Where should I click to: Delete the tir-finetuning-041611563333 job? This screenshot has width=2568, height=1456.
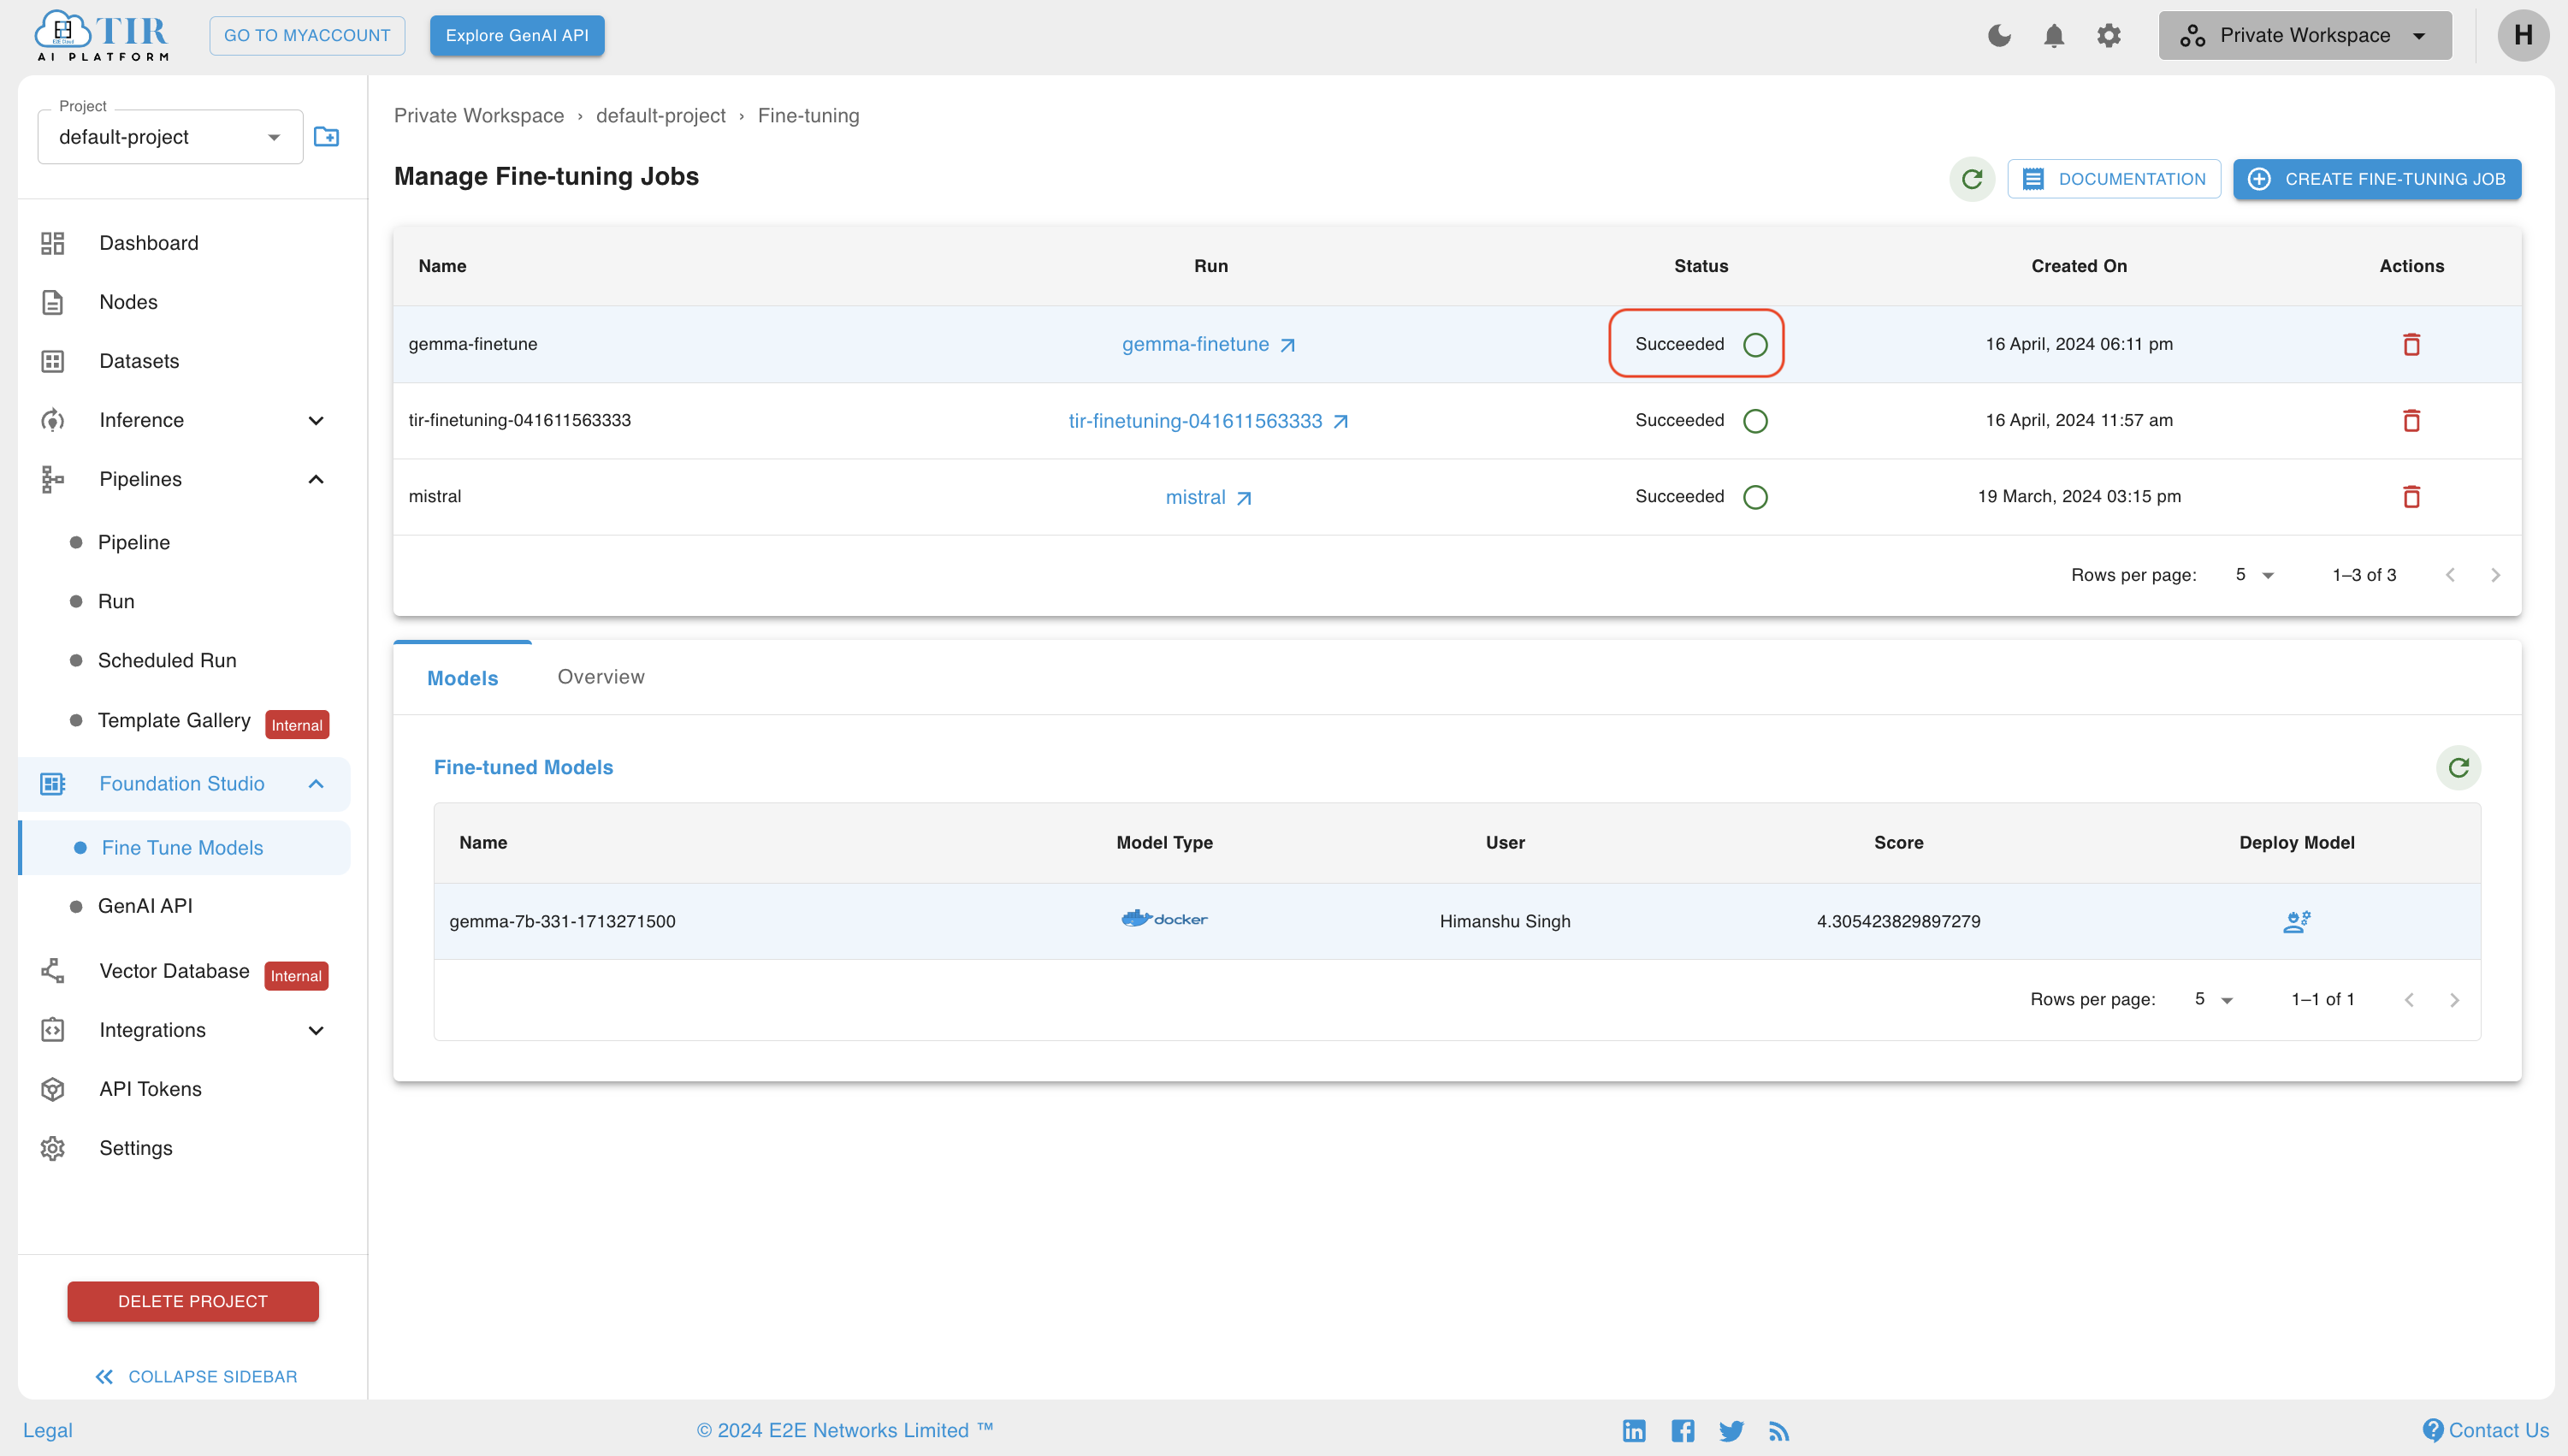tap(2411, 420)
